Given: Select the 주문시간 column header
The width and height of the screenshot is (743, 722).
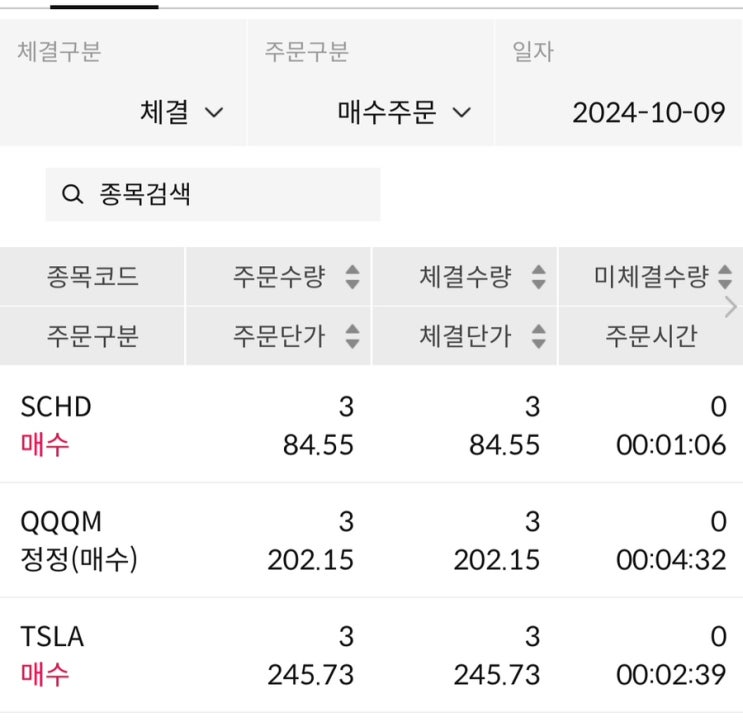Looking at the screenshot, I should coord(651,336).
